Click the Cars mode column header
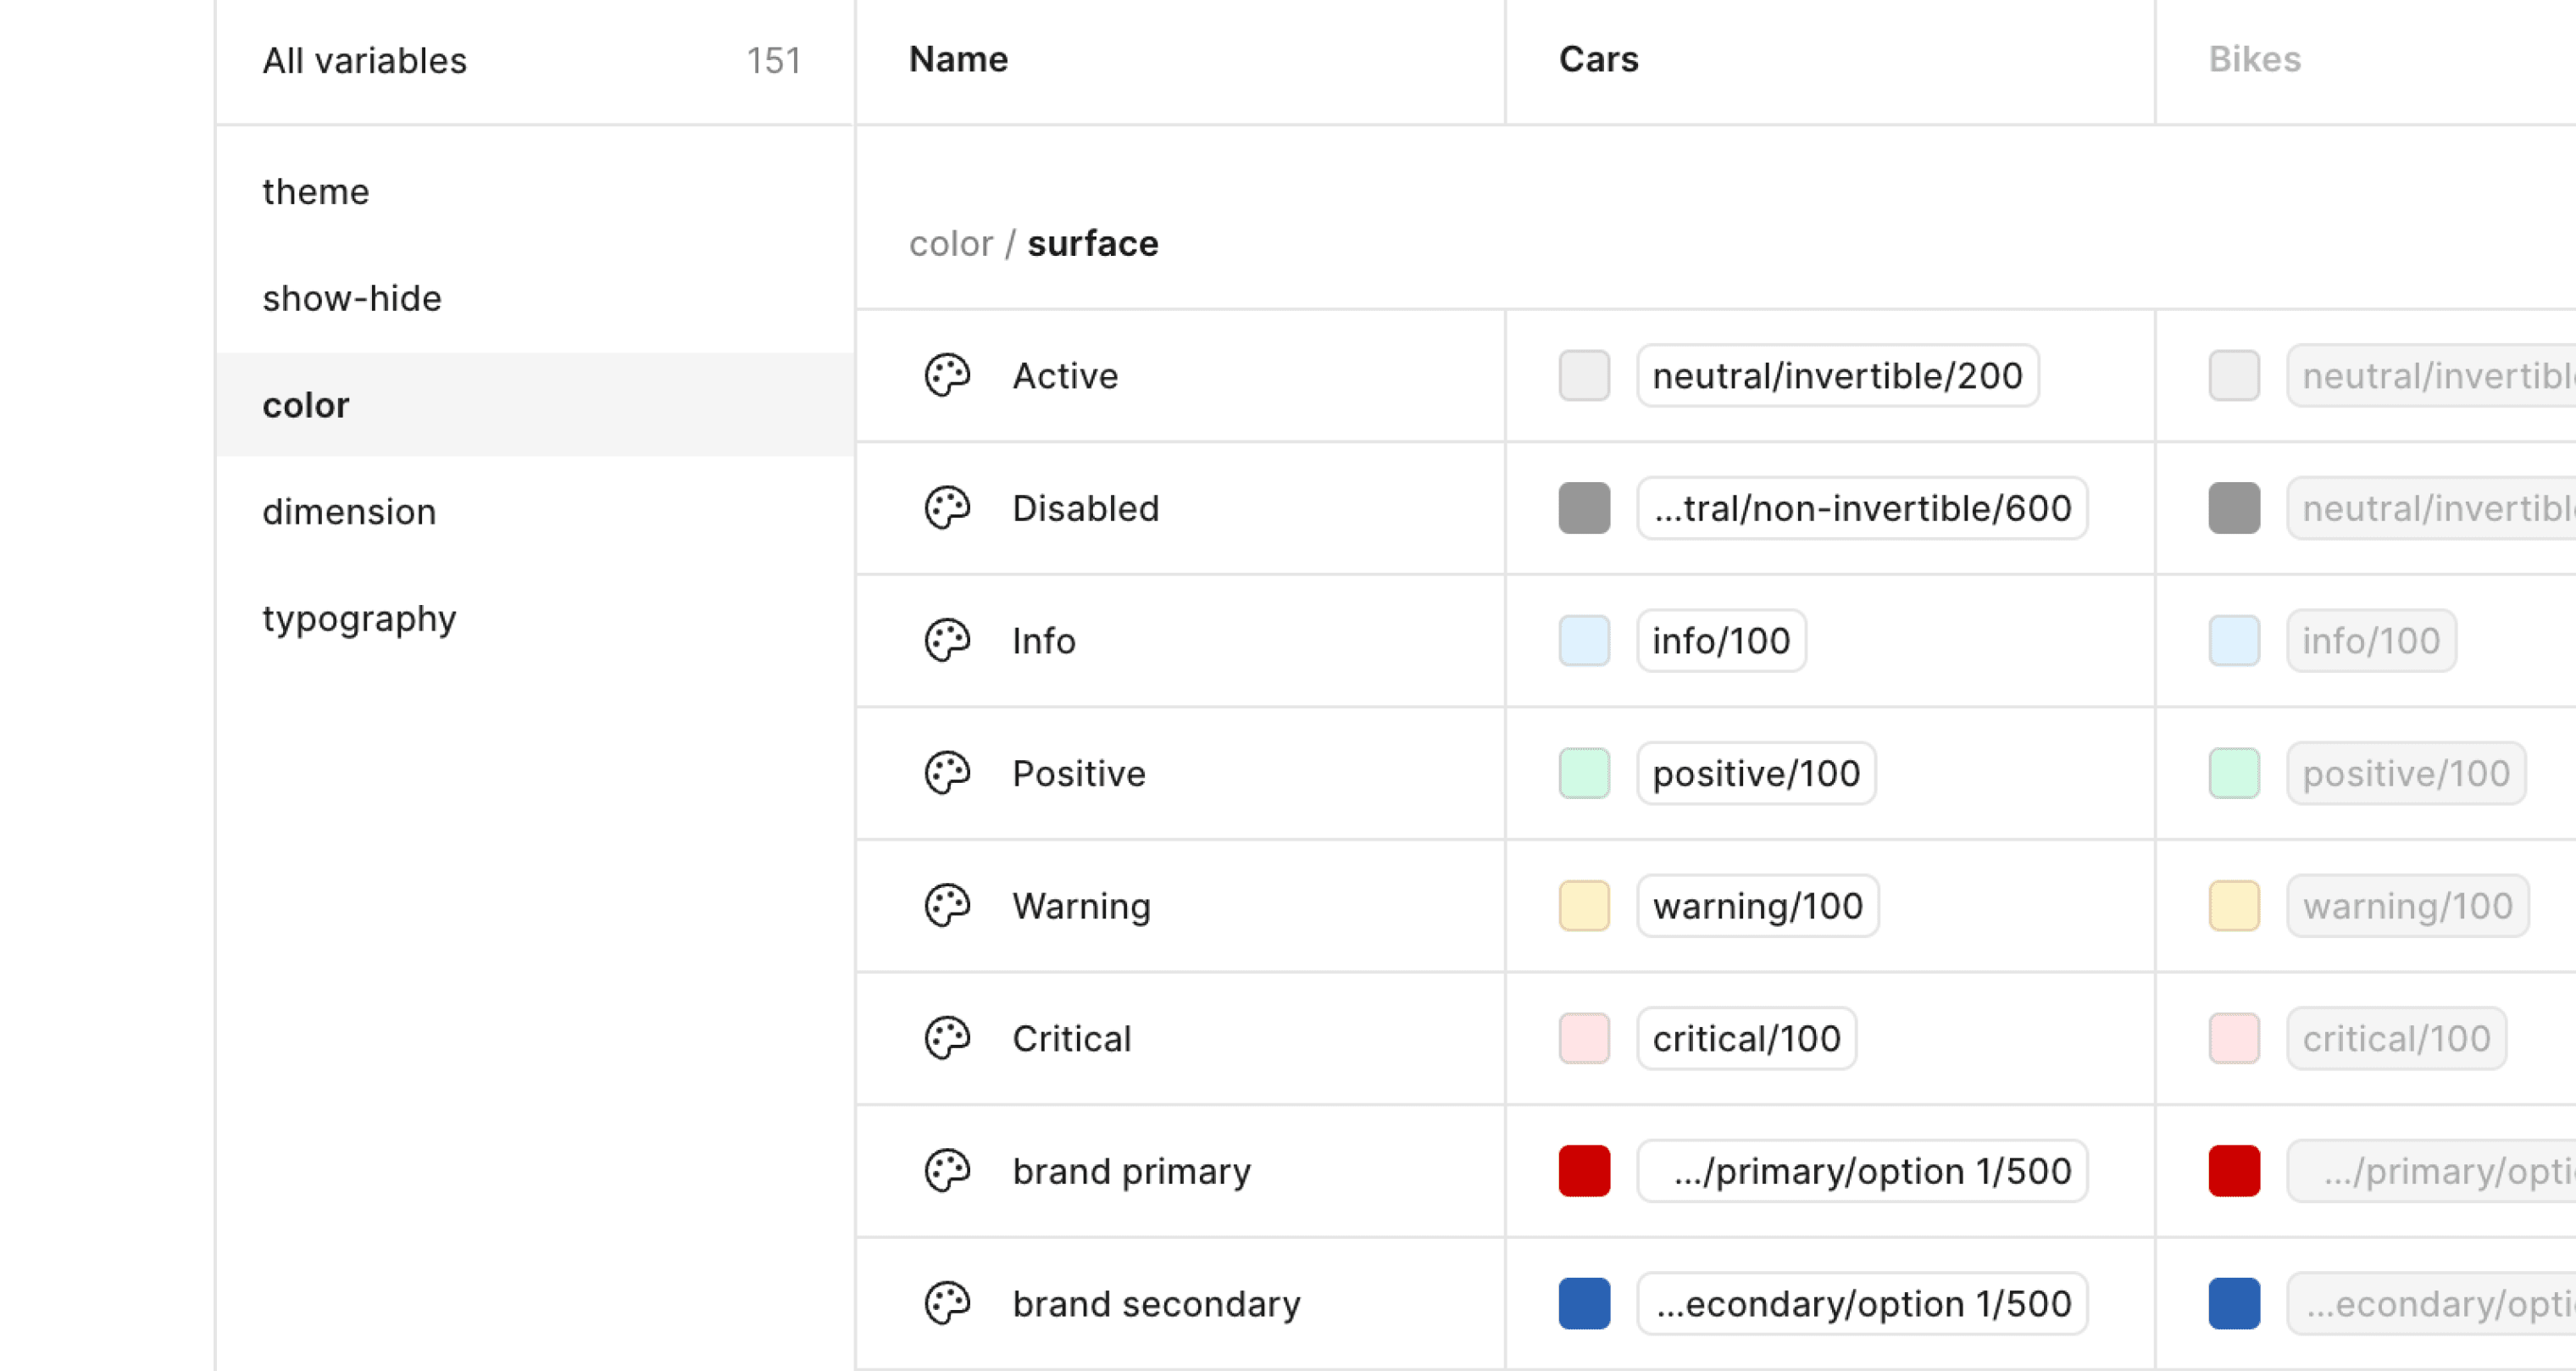Viewport: 2576px width, 1371px height. [1598, 60]
